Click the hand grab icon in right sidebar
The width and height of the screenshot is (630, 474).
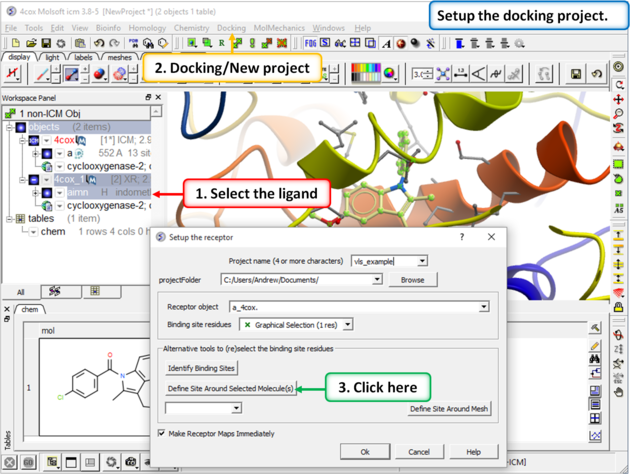(x=619, y=392)
